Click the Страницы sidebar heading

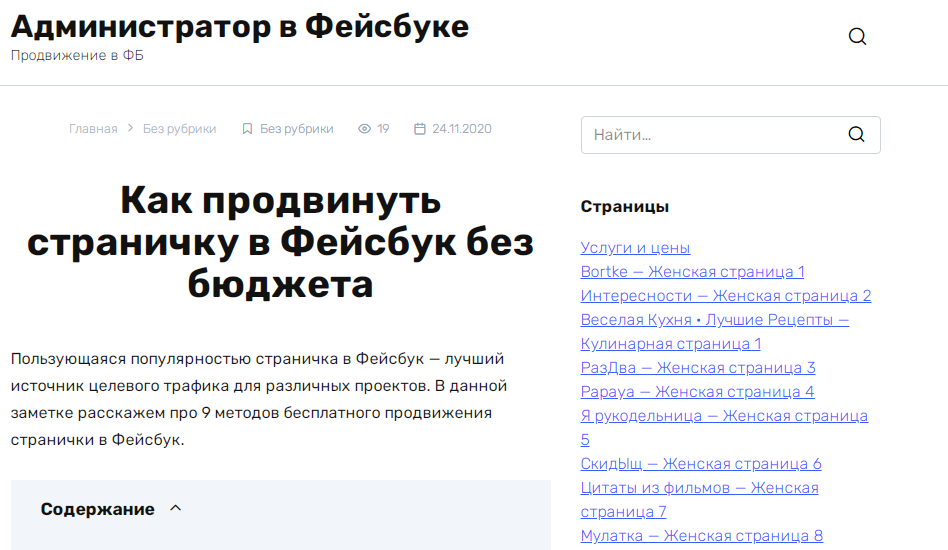tap(625, 207)
